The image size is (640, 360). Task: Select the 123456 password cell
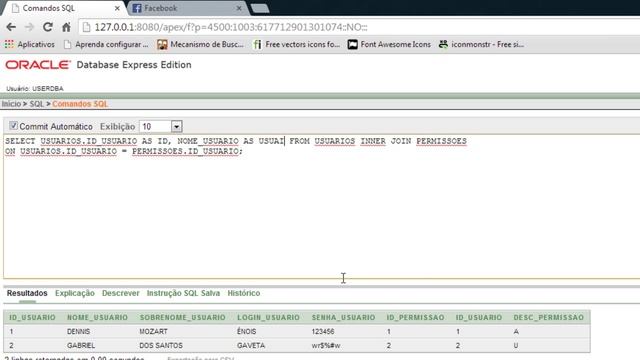[323, 331]
